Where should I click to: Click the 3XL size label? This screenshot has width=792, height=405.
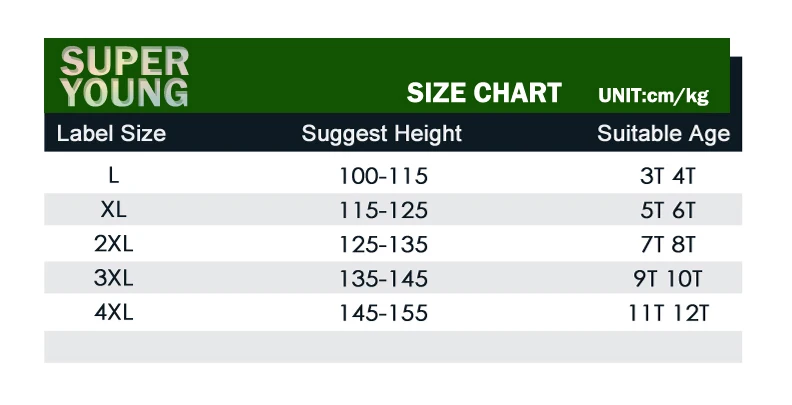(x=114, y=278)
